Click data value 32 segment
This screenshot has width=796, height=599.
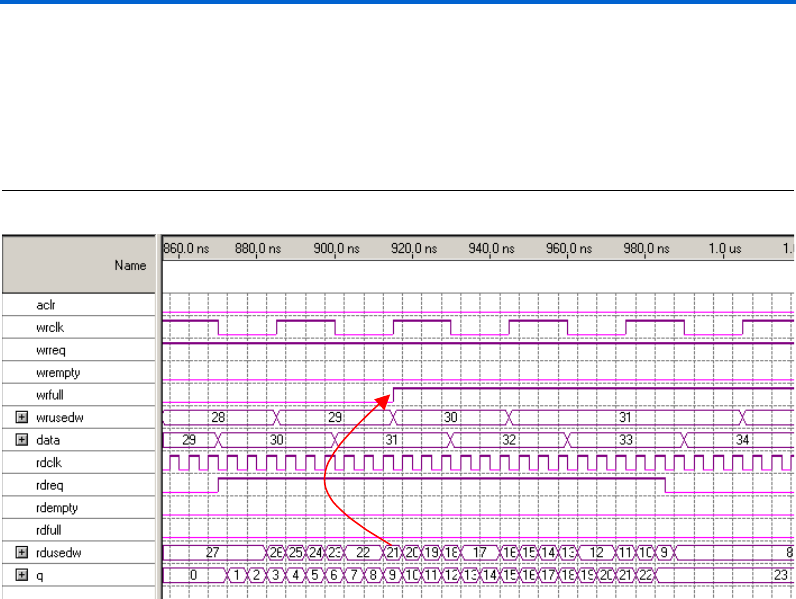pos(509,440)
